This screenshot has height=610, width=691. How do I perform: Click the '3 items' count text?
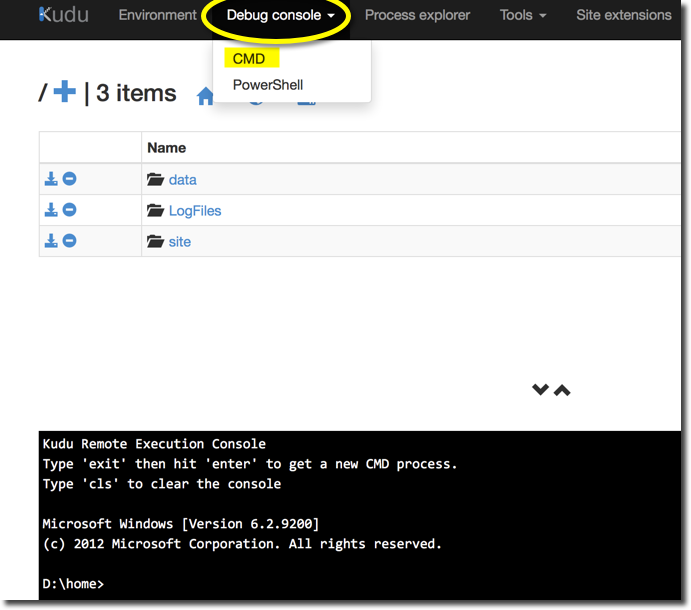(136, 93)
